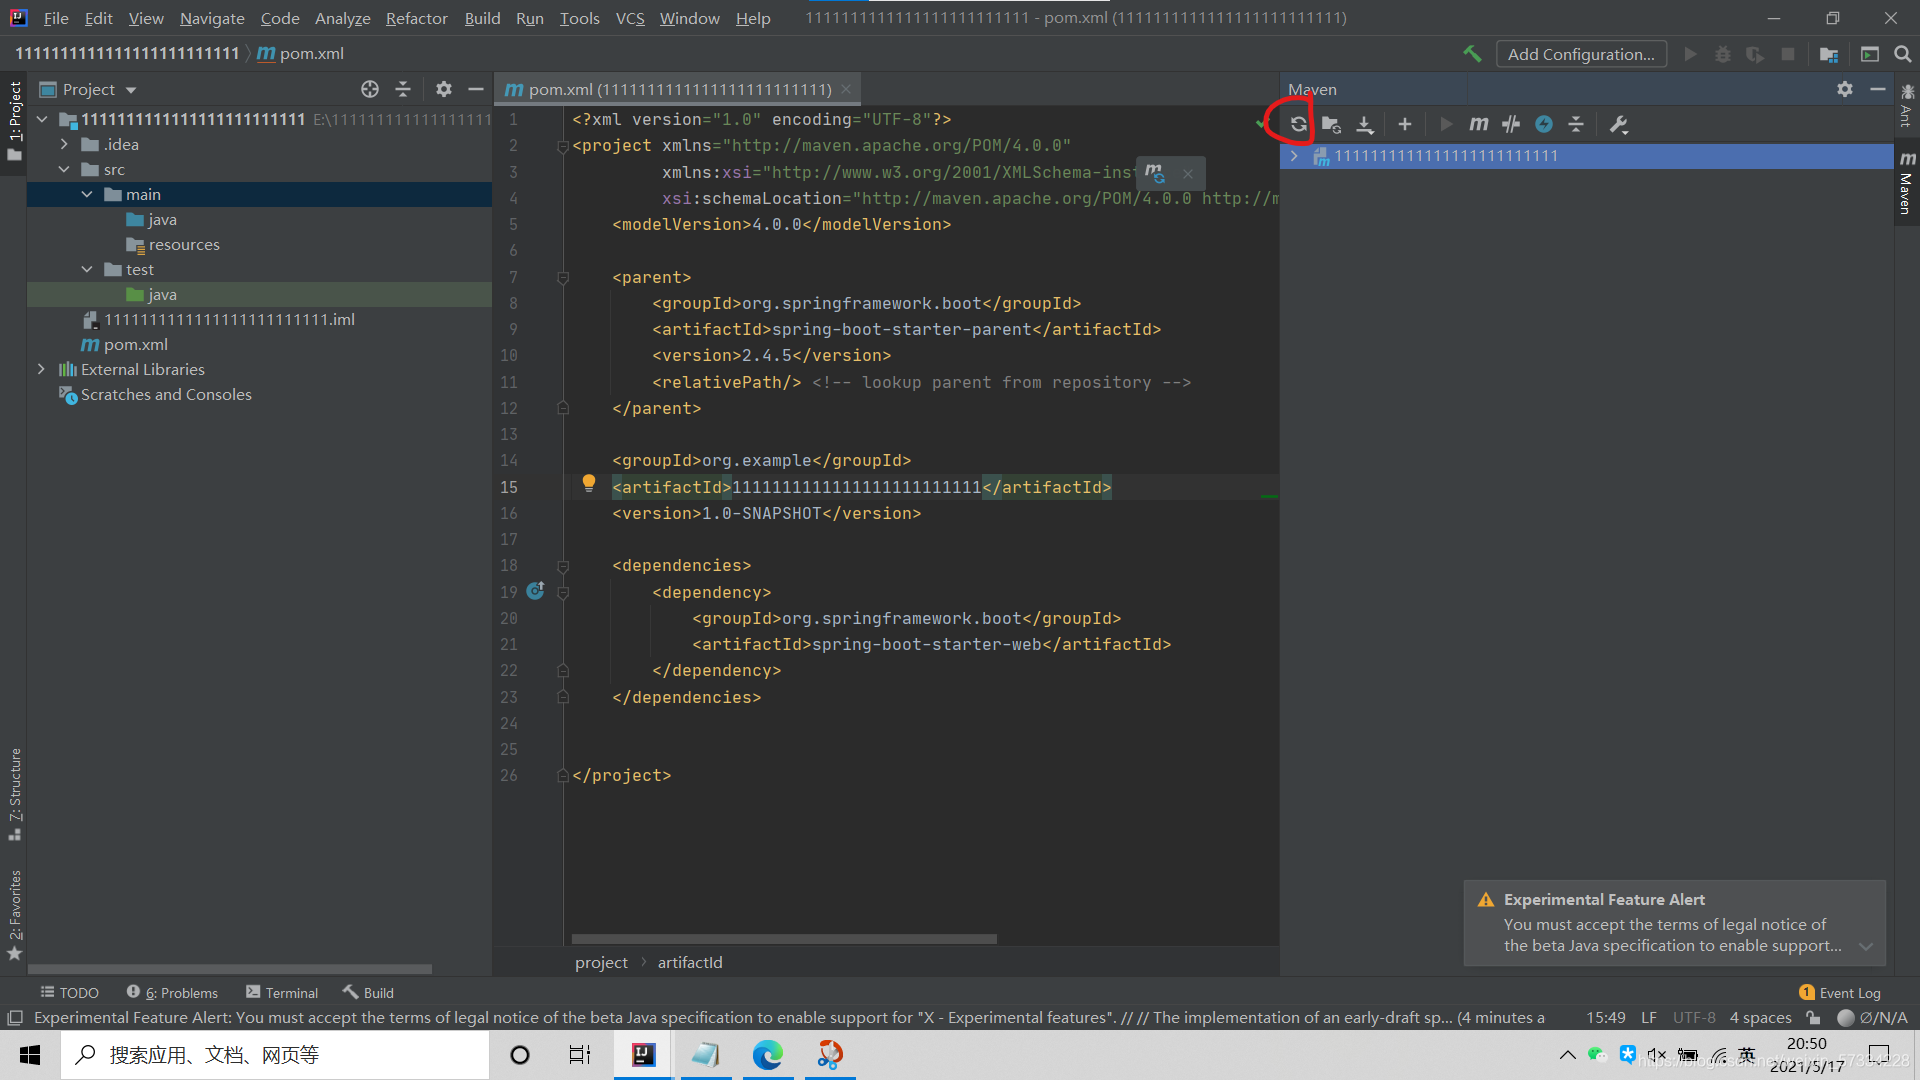Open the VCS menu

[630, 18]
